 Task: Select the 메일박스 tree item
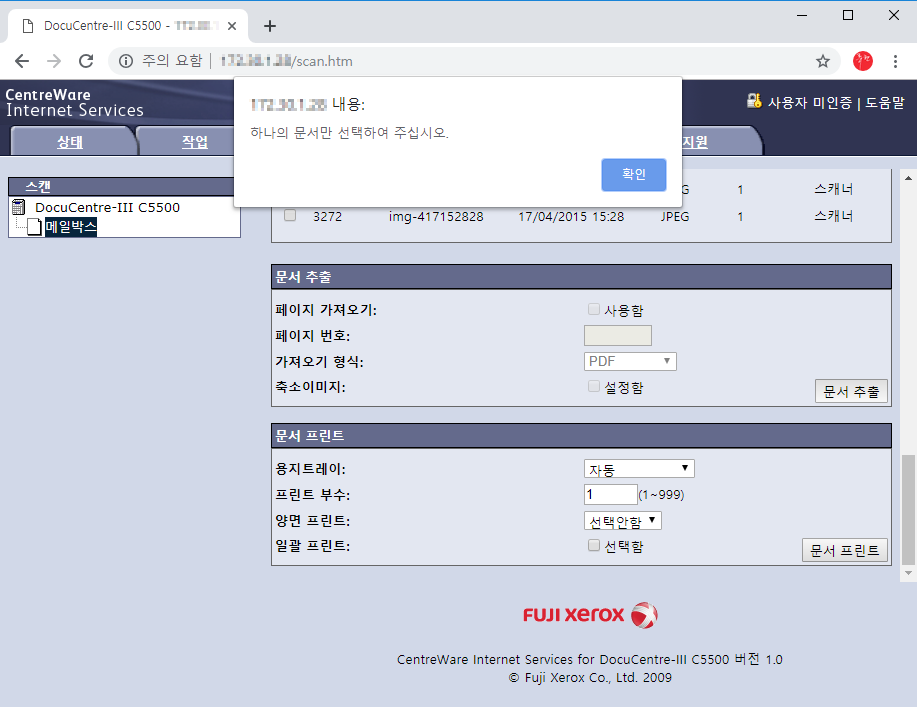[71, 226]
